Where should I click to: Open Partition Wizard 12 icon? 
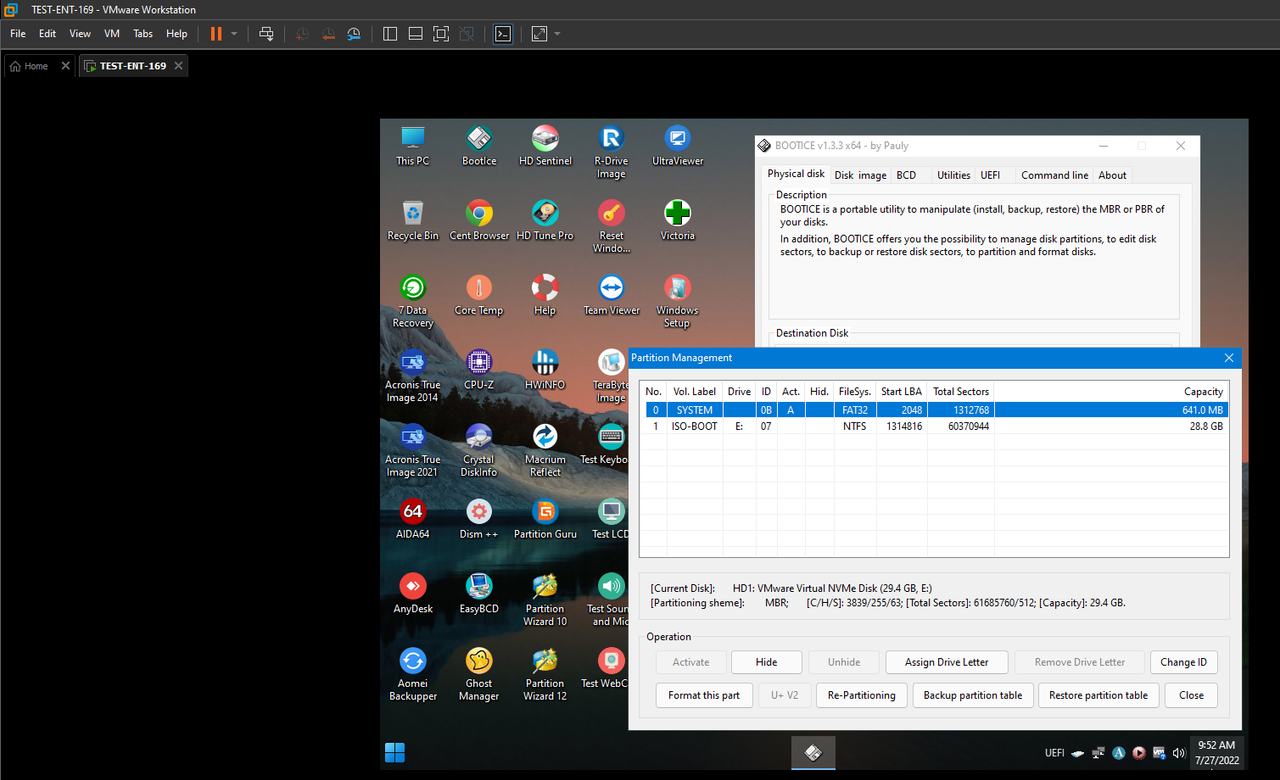[545, 675]
